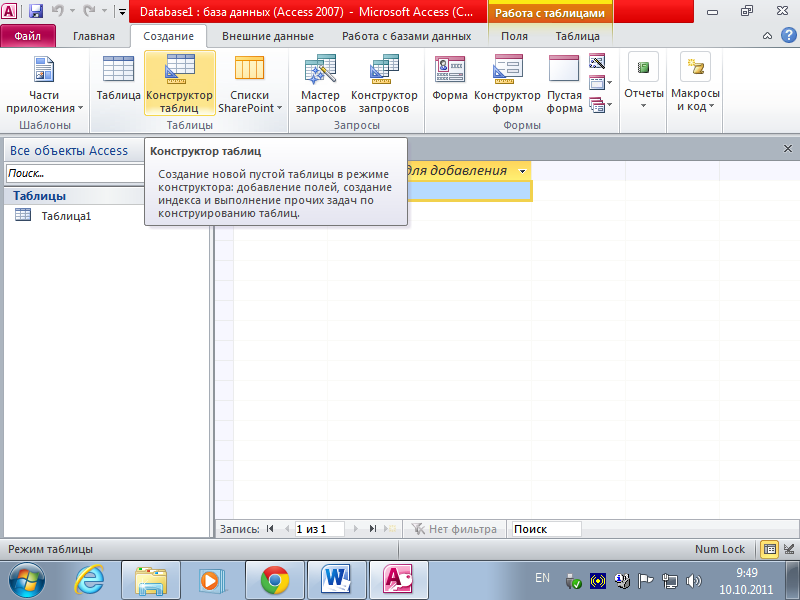Undo the last action
800x600 pixels.
click(58, 11)
